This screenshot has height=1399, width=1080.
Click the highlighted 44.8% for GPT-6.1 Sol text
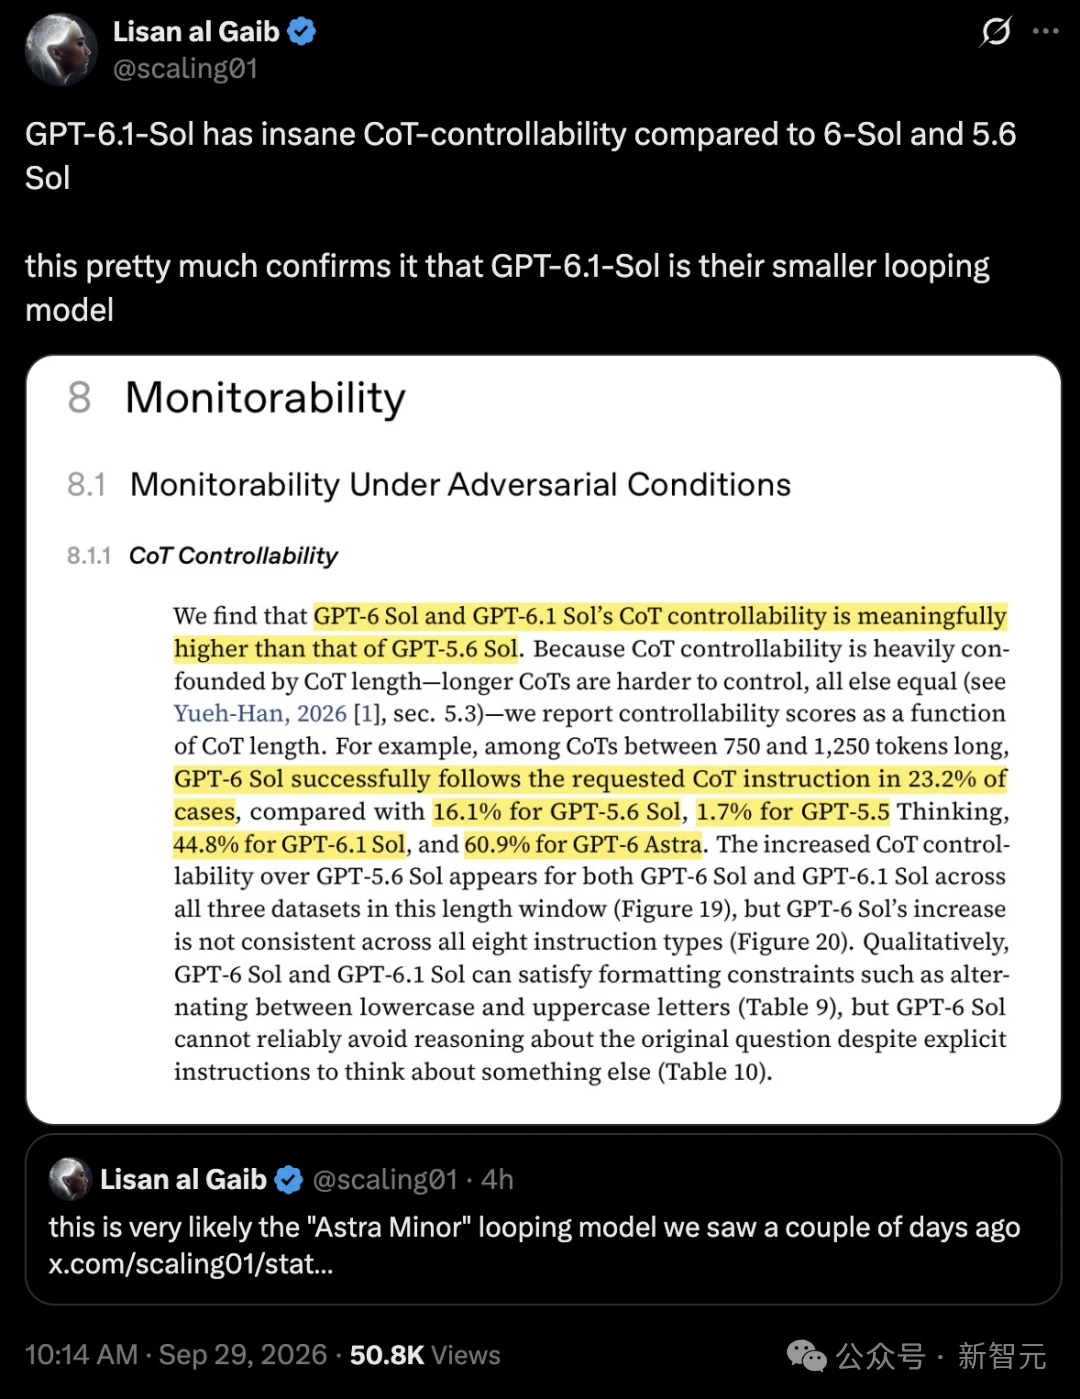290,845
